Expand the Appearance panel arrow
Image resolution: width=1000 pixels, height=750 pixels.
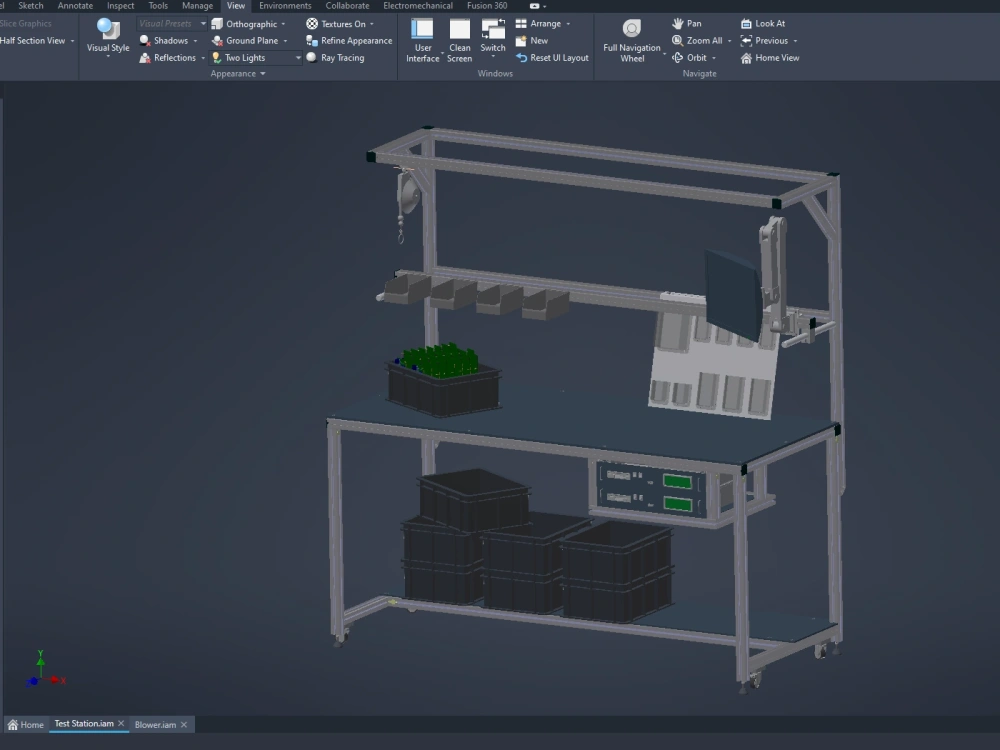263,74
